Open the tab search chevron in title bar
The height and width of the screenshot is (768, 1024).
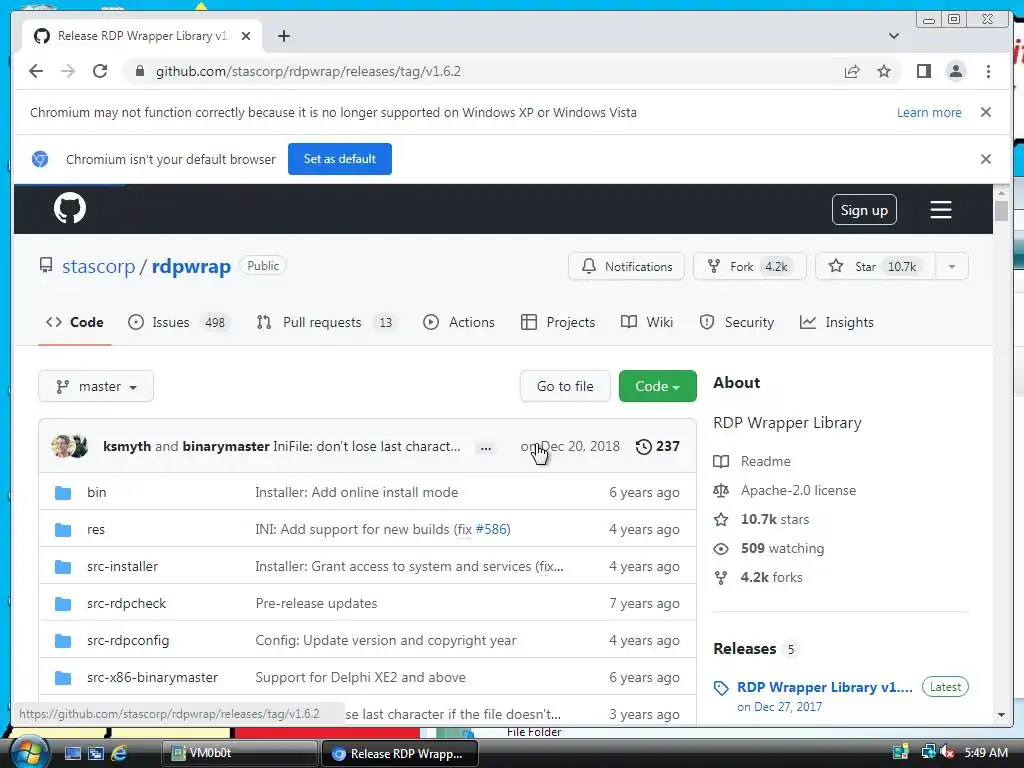tap(893, 36)
